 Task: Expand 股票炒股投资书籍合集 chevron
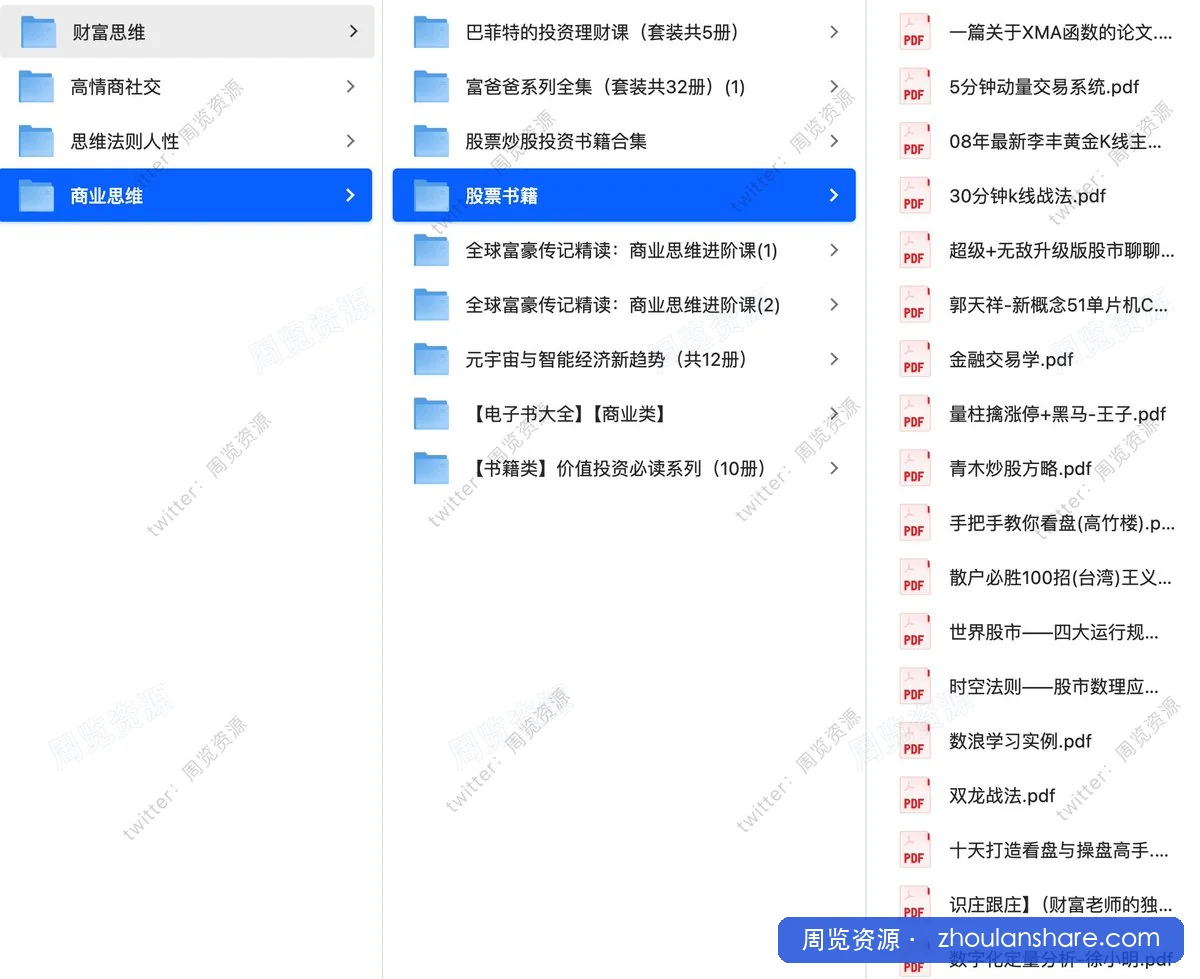[x=834, y=141]
